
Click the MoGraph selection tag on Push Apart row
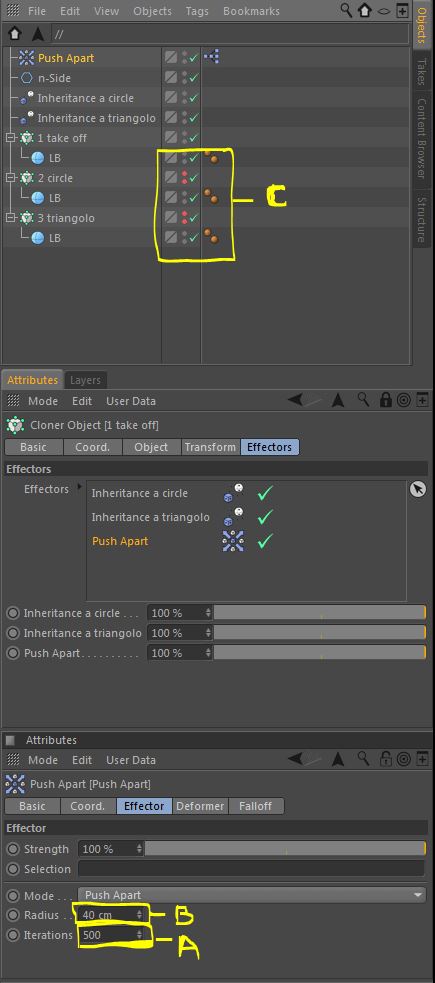[x=211, y=58]
